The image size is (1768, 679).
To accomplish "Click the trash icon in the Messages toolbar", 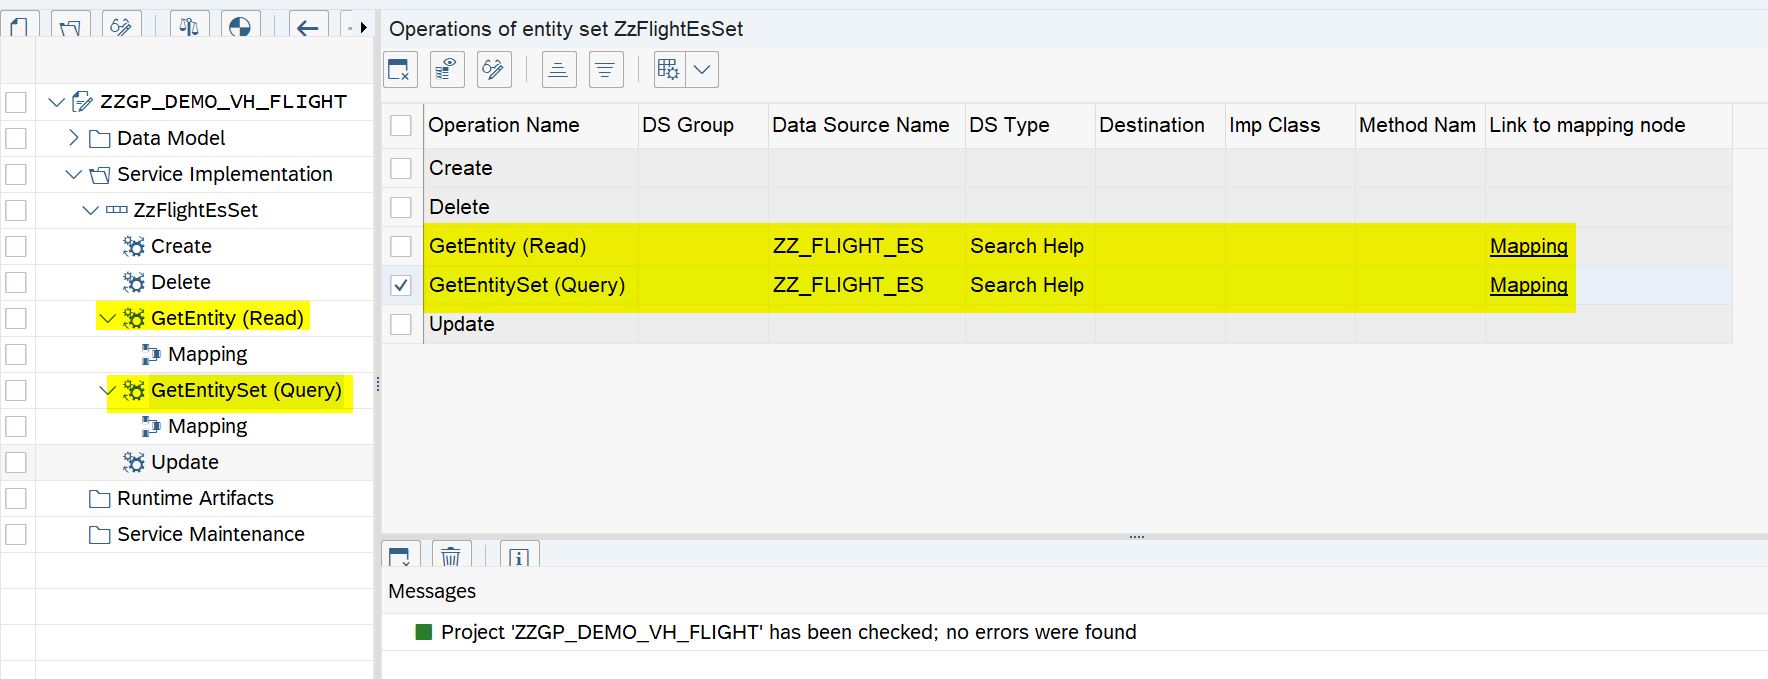I will (x=451, y=557).
